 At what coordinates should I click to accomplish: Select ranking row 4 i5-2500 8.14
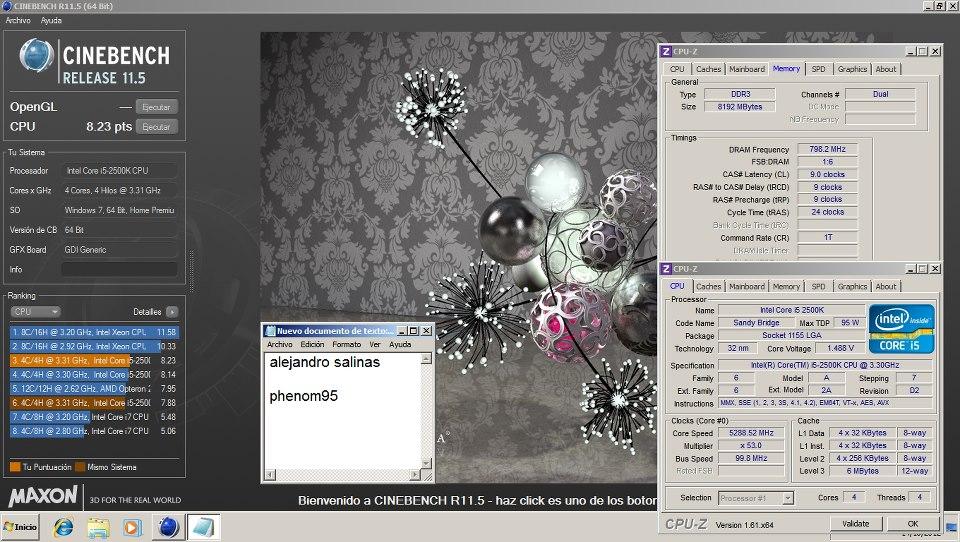94,374
